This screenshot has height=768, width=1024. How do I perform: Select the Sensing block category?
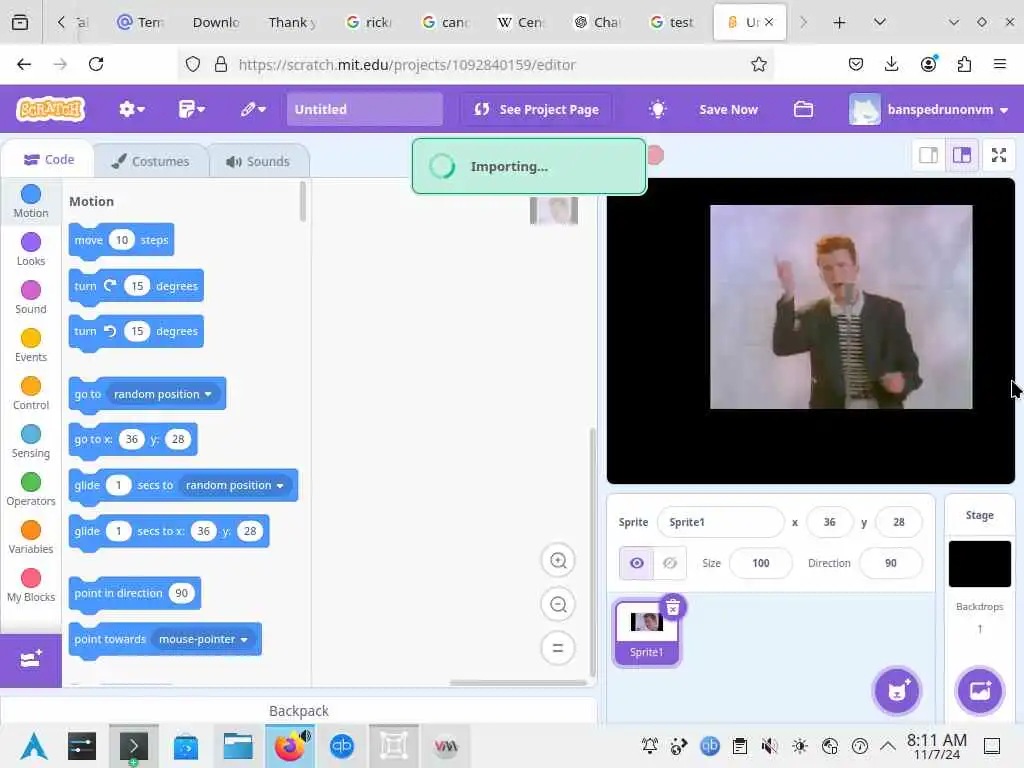click(31, 441)
